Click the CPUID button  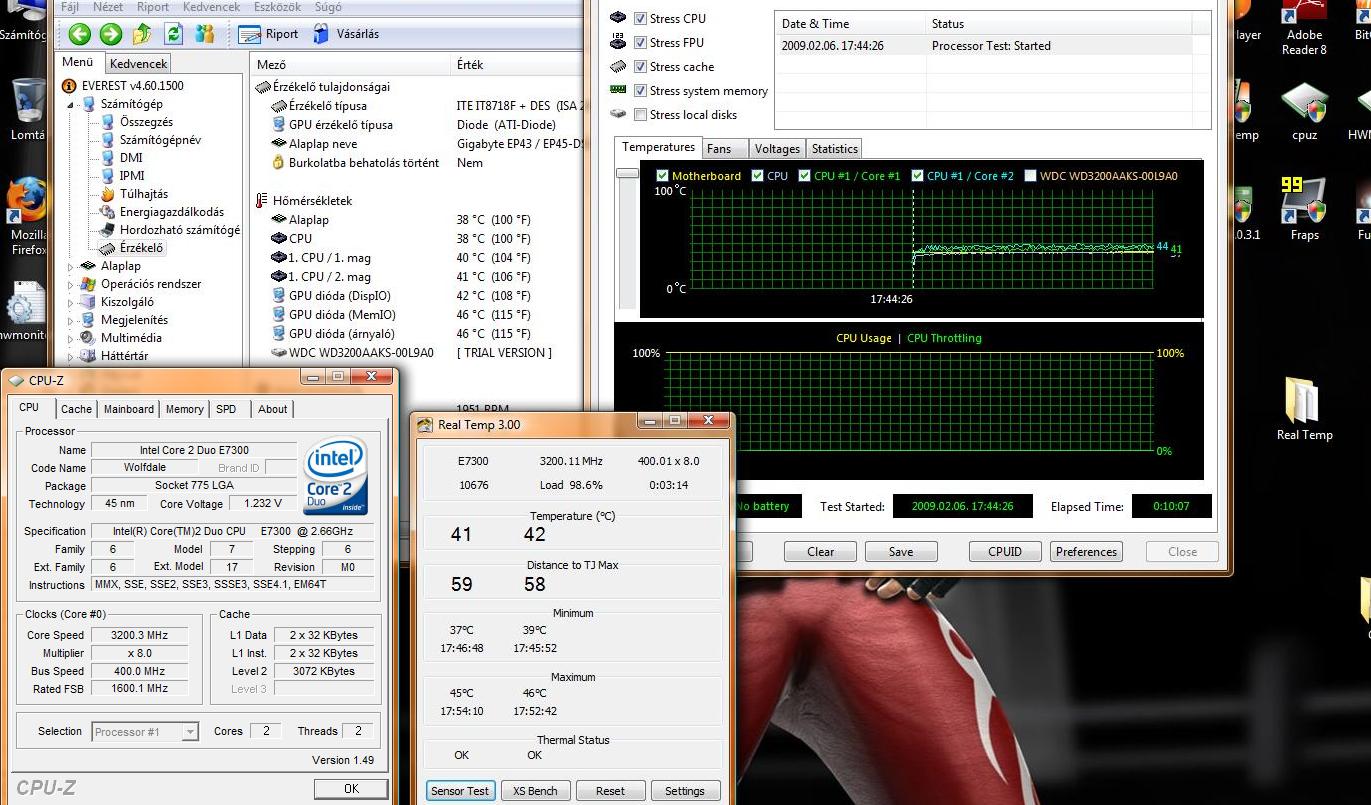(x=1005, y=551)
